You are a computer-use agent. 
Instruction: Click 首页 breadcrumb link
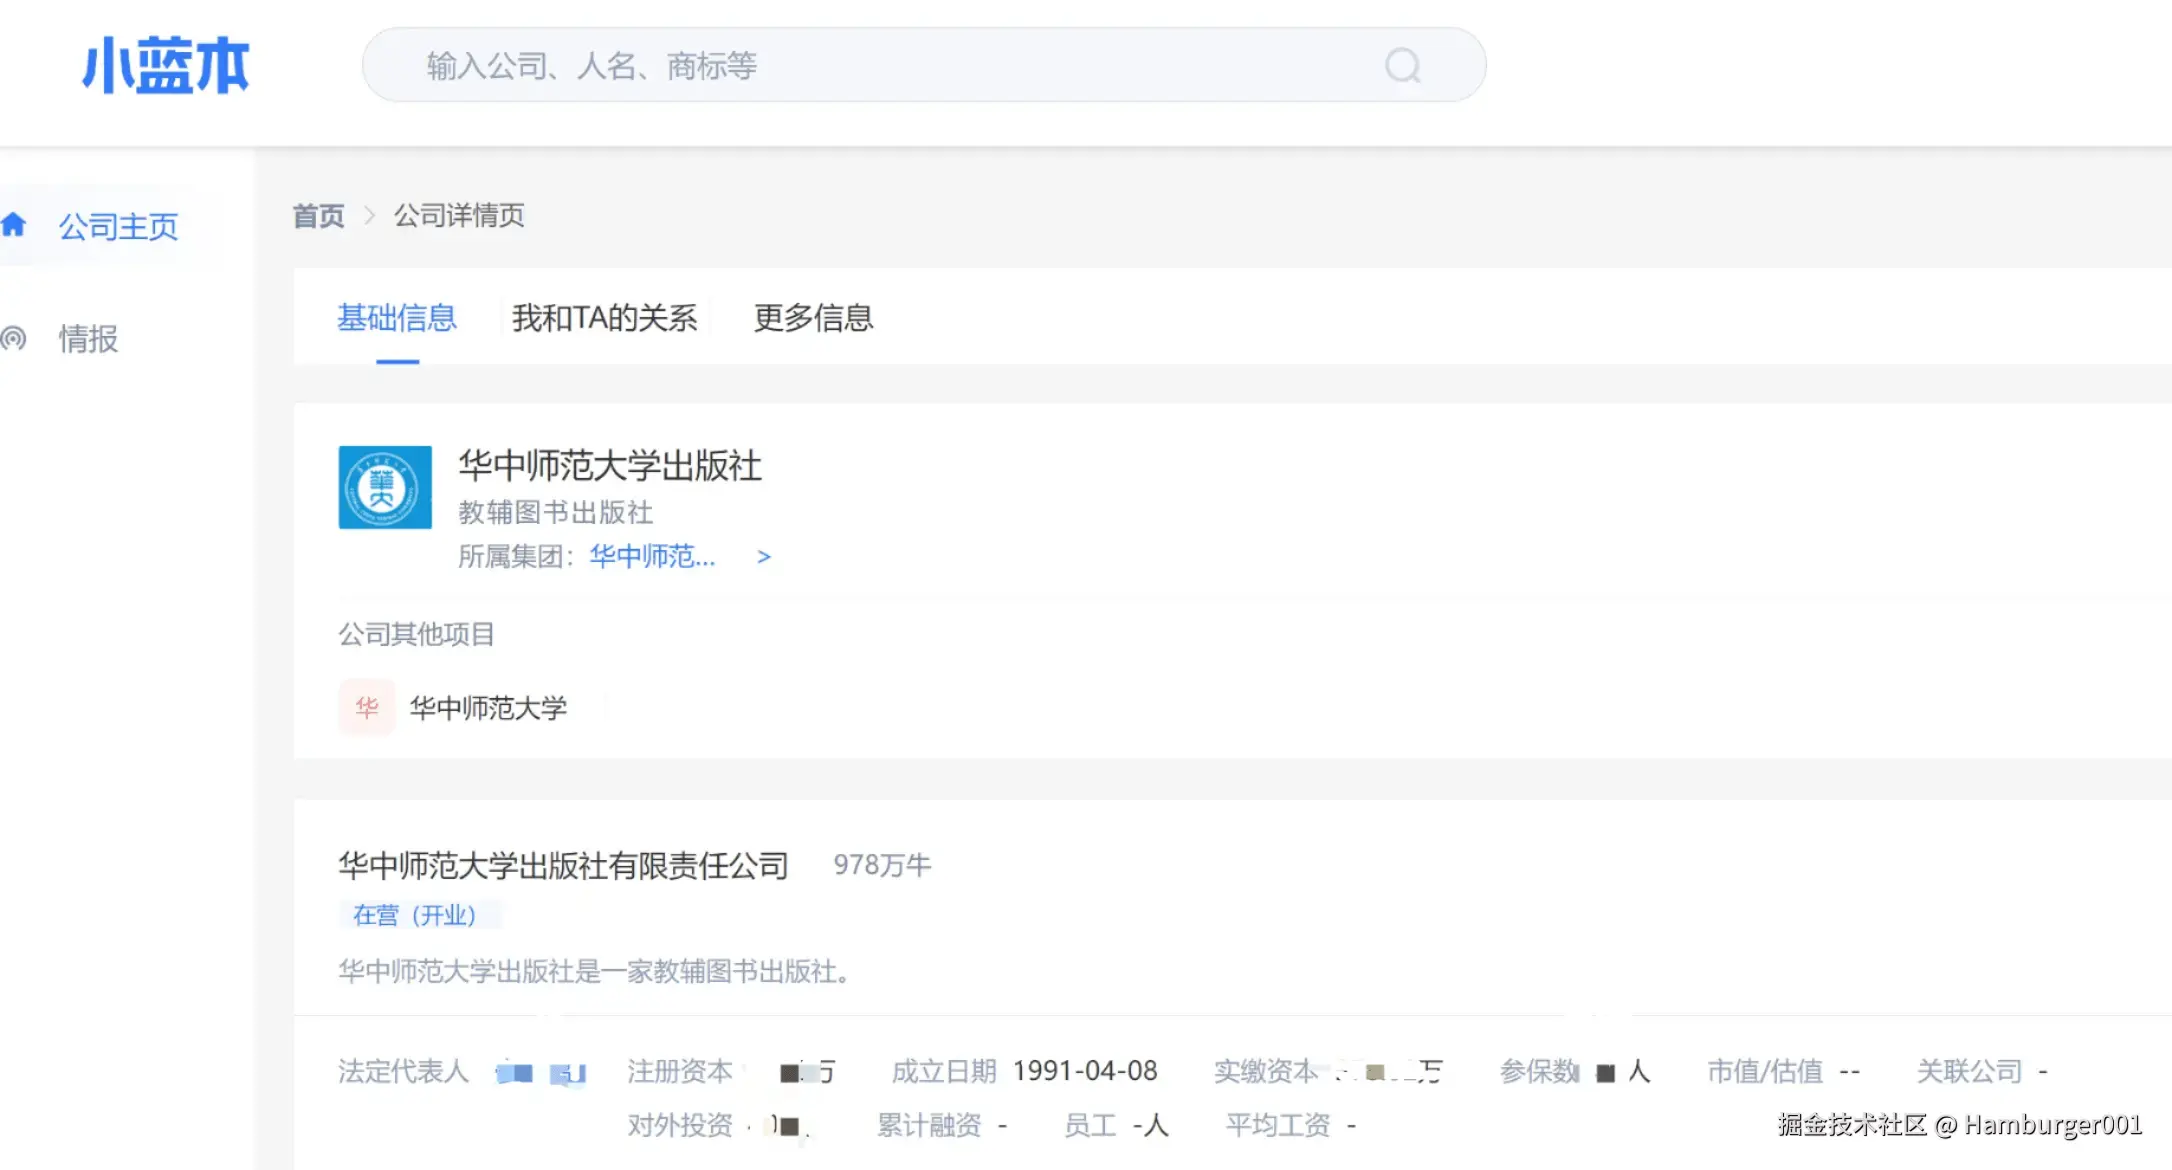pyautogui.click(x=318, y=215)
